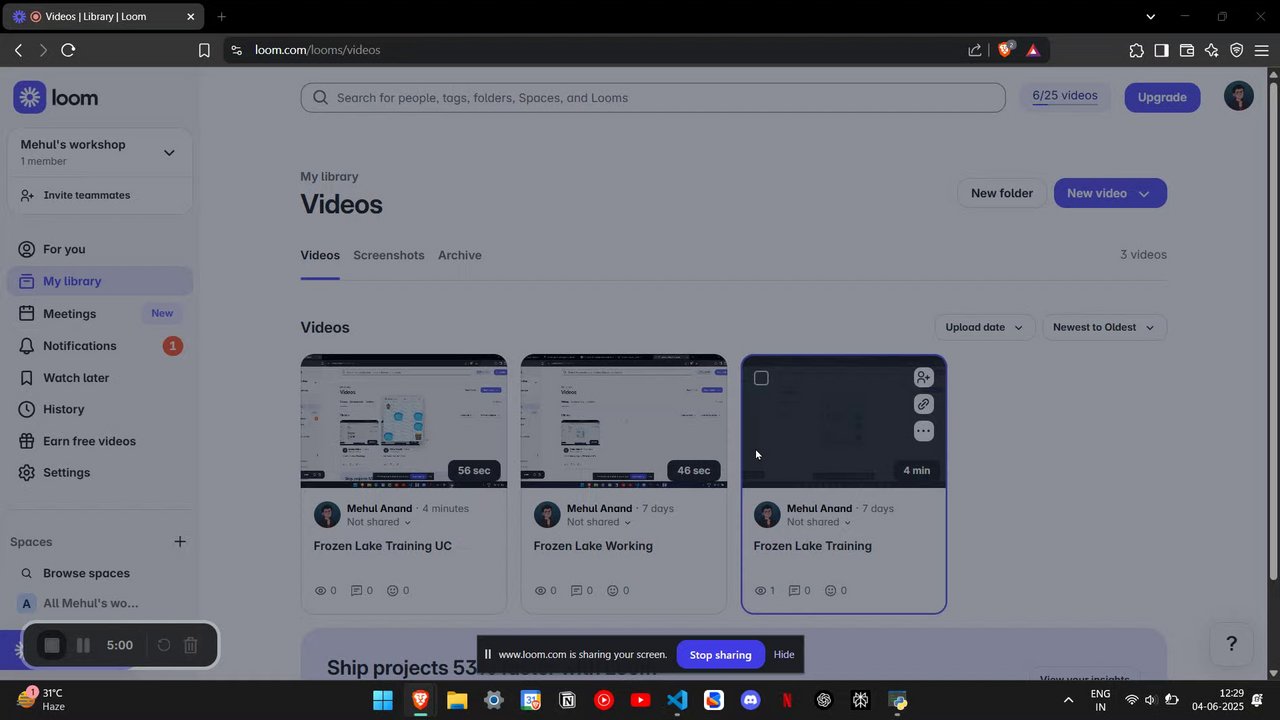The width and height of the screenshot is (1280, 720).
Task: Open the Upload date sort dropdown
Action: coord(985,327)
